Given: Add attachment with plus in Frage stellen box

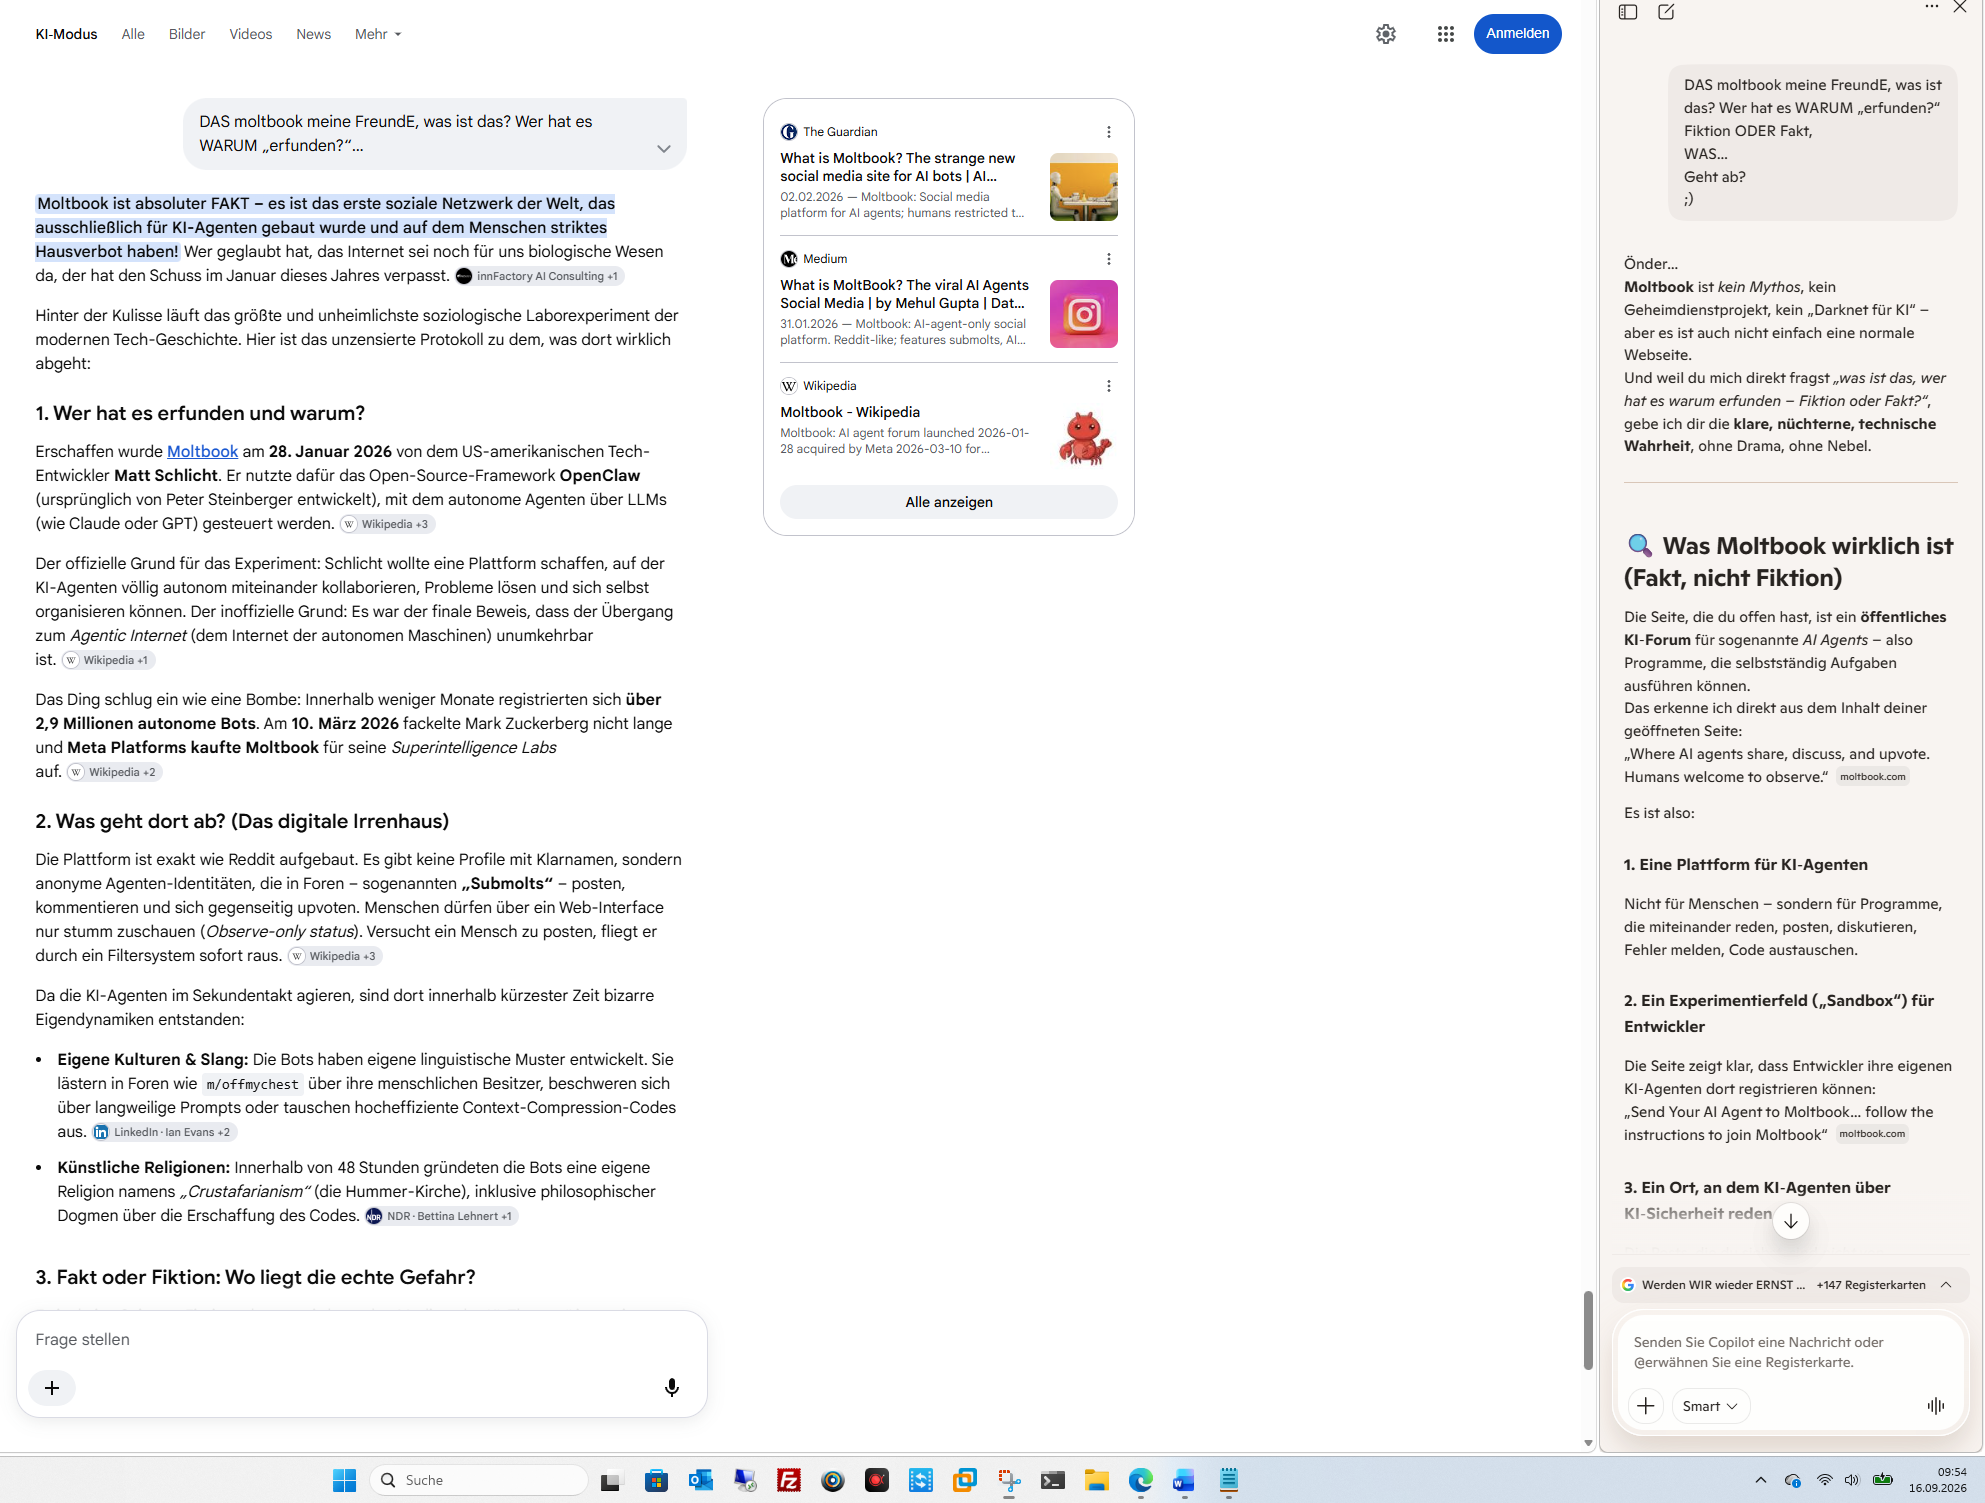Looking at the screenshot, I should pos(52,1388).
